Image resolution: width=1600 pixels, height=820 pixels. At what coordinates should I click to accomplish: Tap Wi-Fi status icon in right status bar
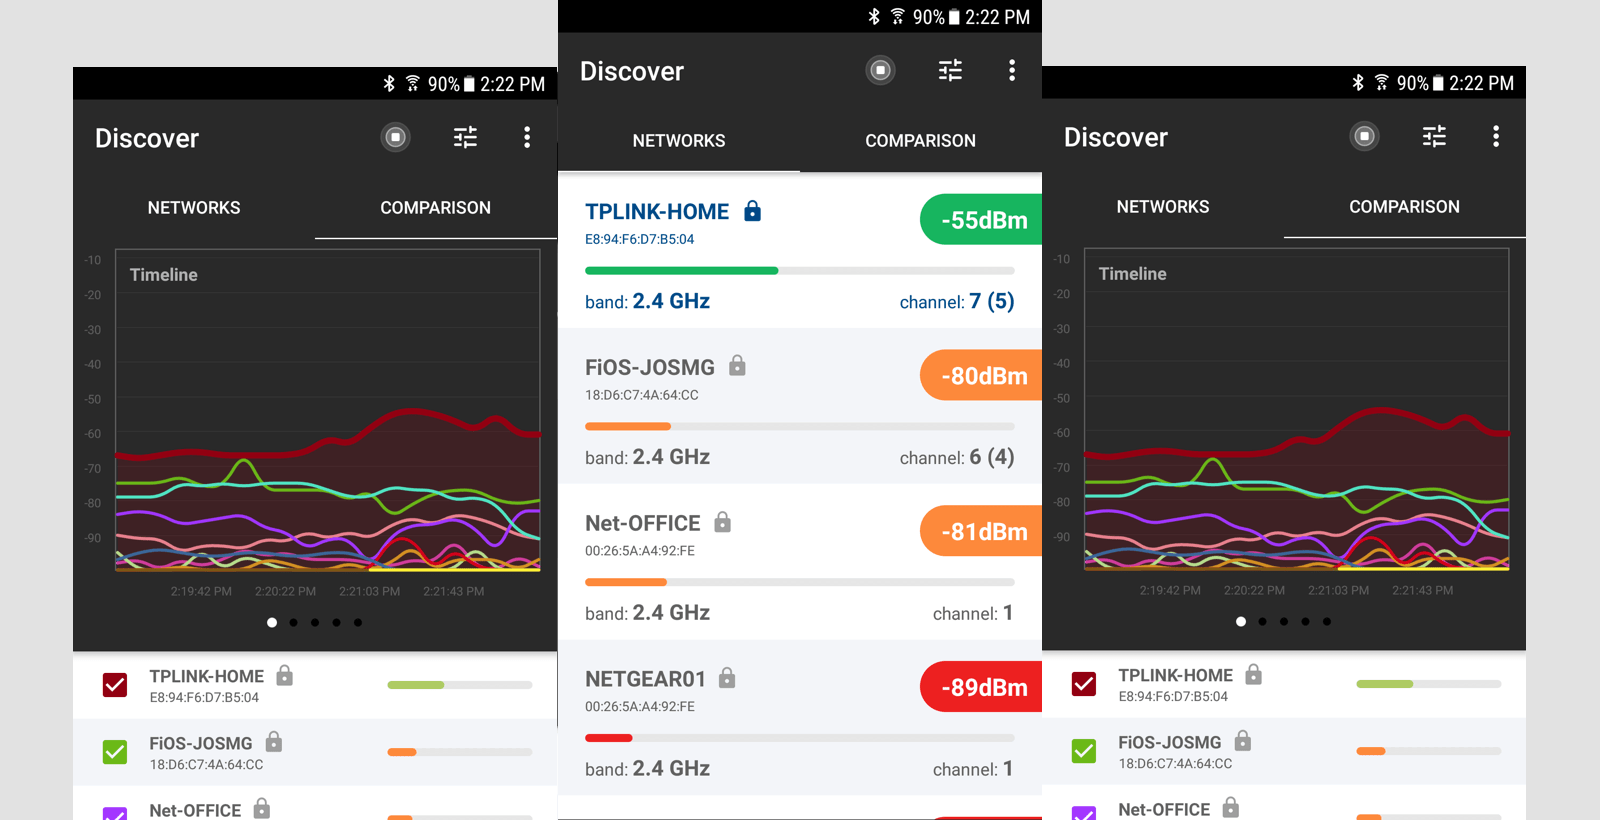click(1382, 82)
